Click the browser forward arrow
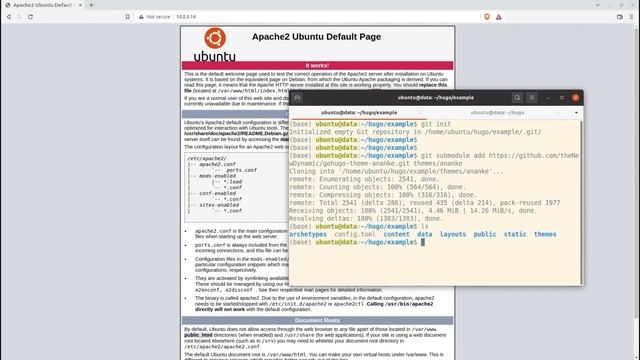Viewport: 640px width, 360px height. point(19,17)
